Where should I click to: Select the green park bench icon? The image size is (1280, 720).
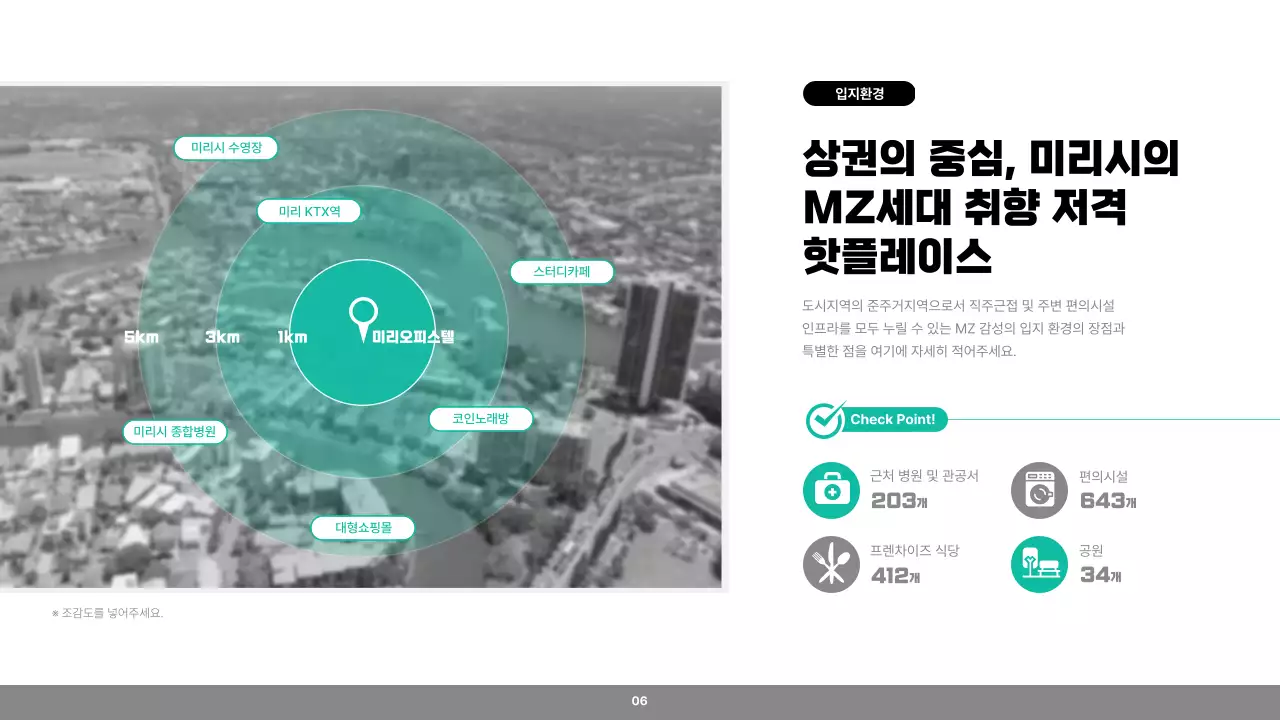1039,564
